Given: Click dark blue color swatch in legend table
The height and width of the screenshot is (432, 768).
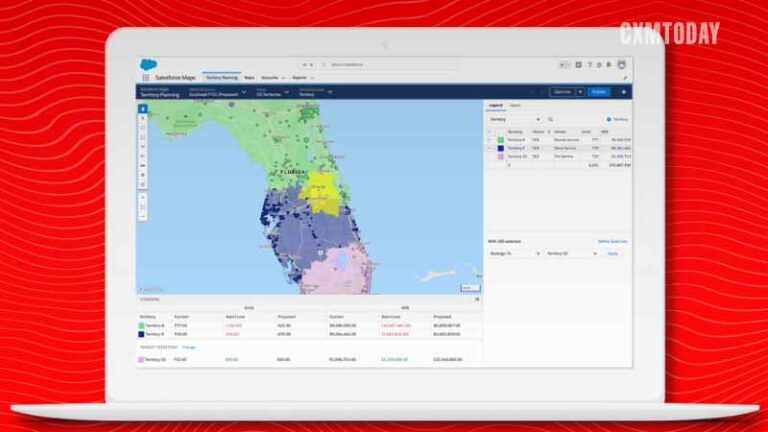Looking at the screenshot, I should click(x=501, y=148).
